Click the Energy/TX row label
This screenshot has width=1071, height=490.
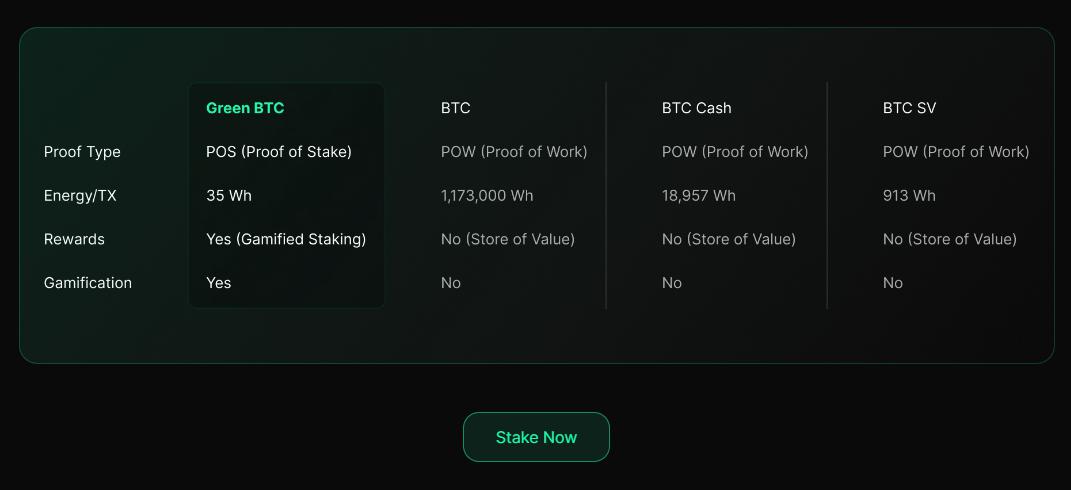click(x=80, y=196)
